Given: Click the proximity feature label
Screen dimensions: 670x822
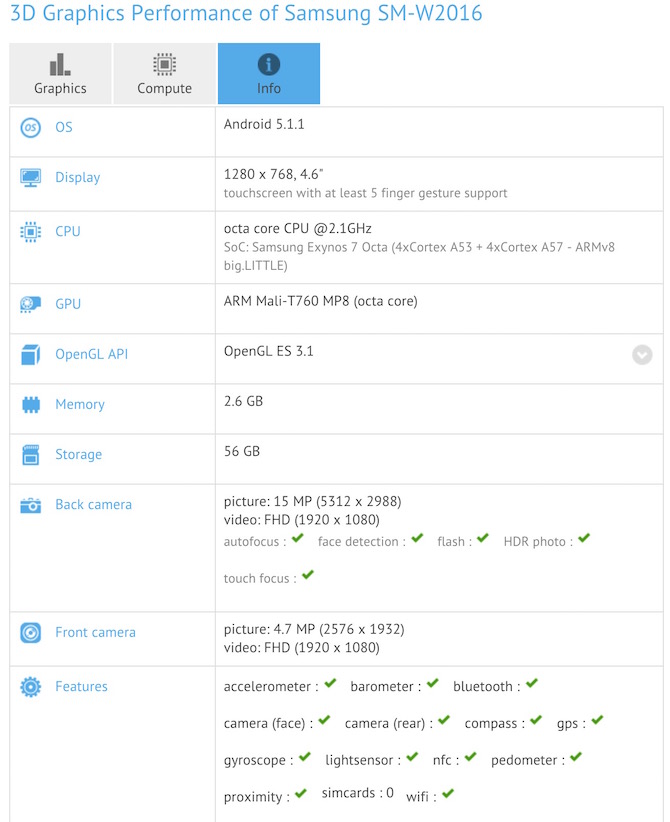Looking at the screenshot, I should pos(256,797).
